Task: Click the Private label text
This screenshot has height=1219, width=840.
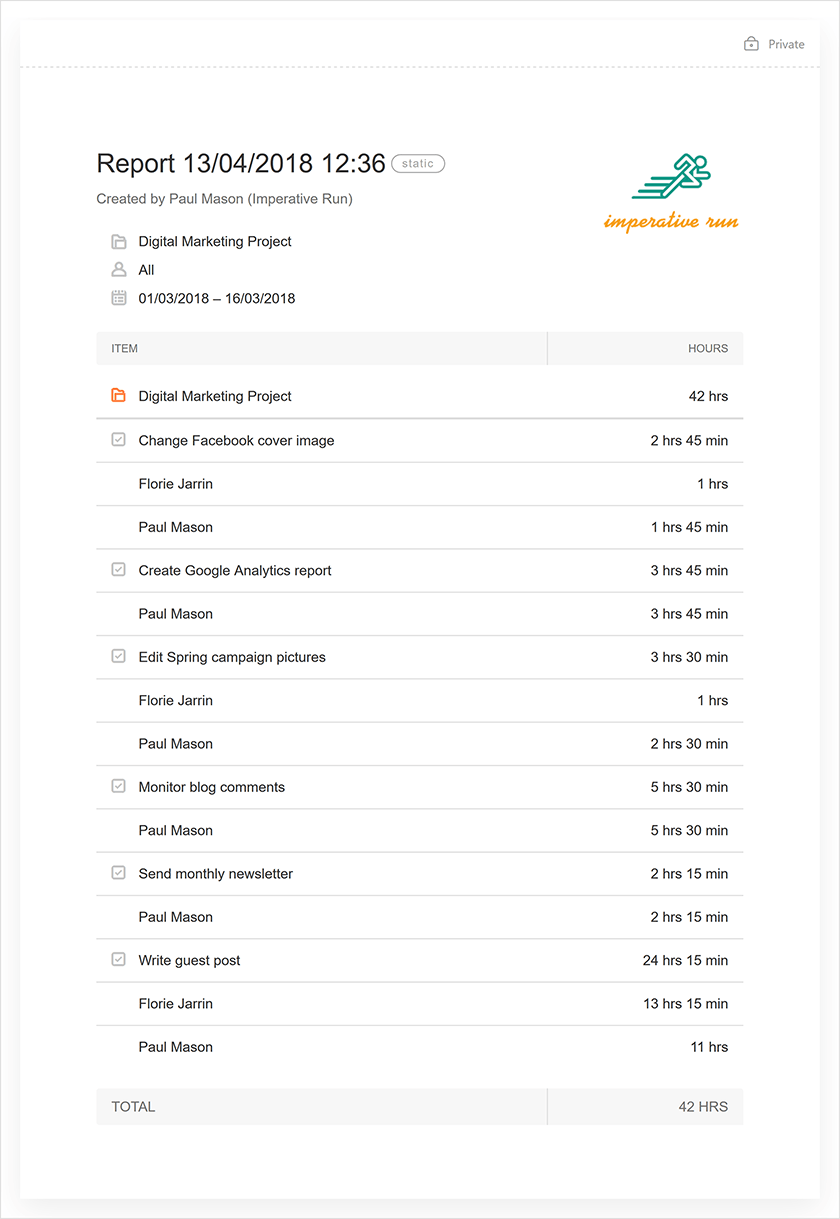Action: pyautogui.click(x=786, y=44)
